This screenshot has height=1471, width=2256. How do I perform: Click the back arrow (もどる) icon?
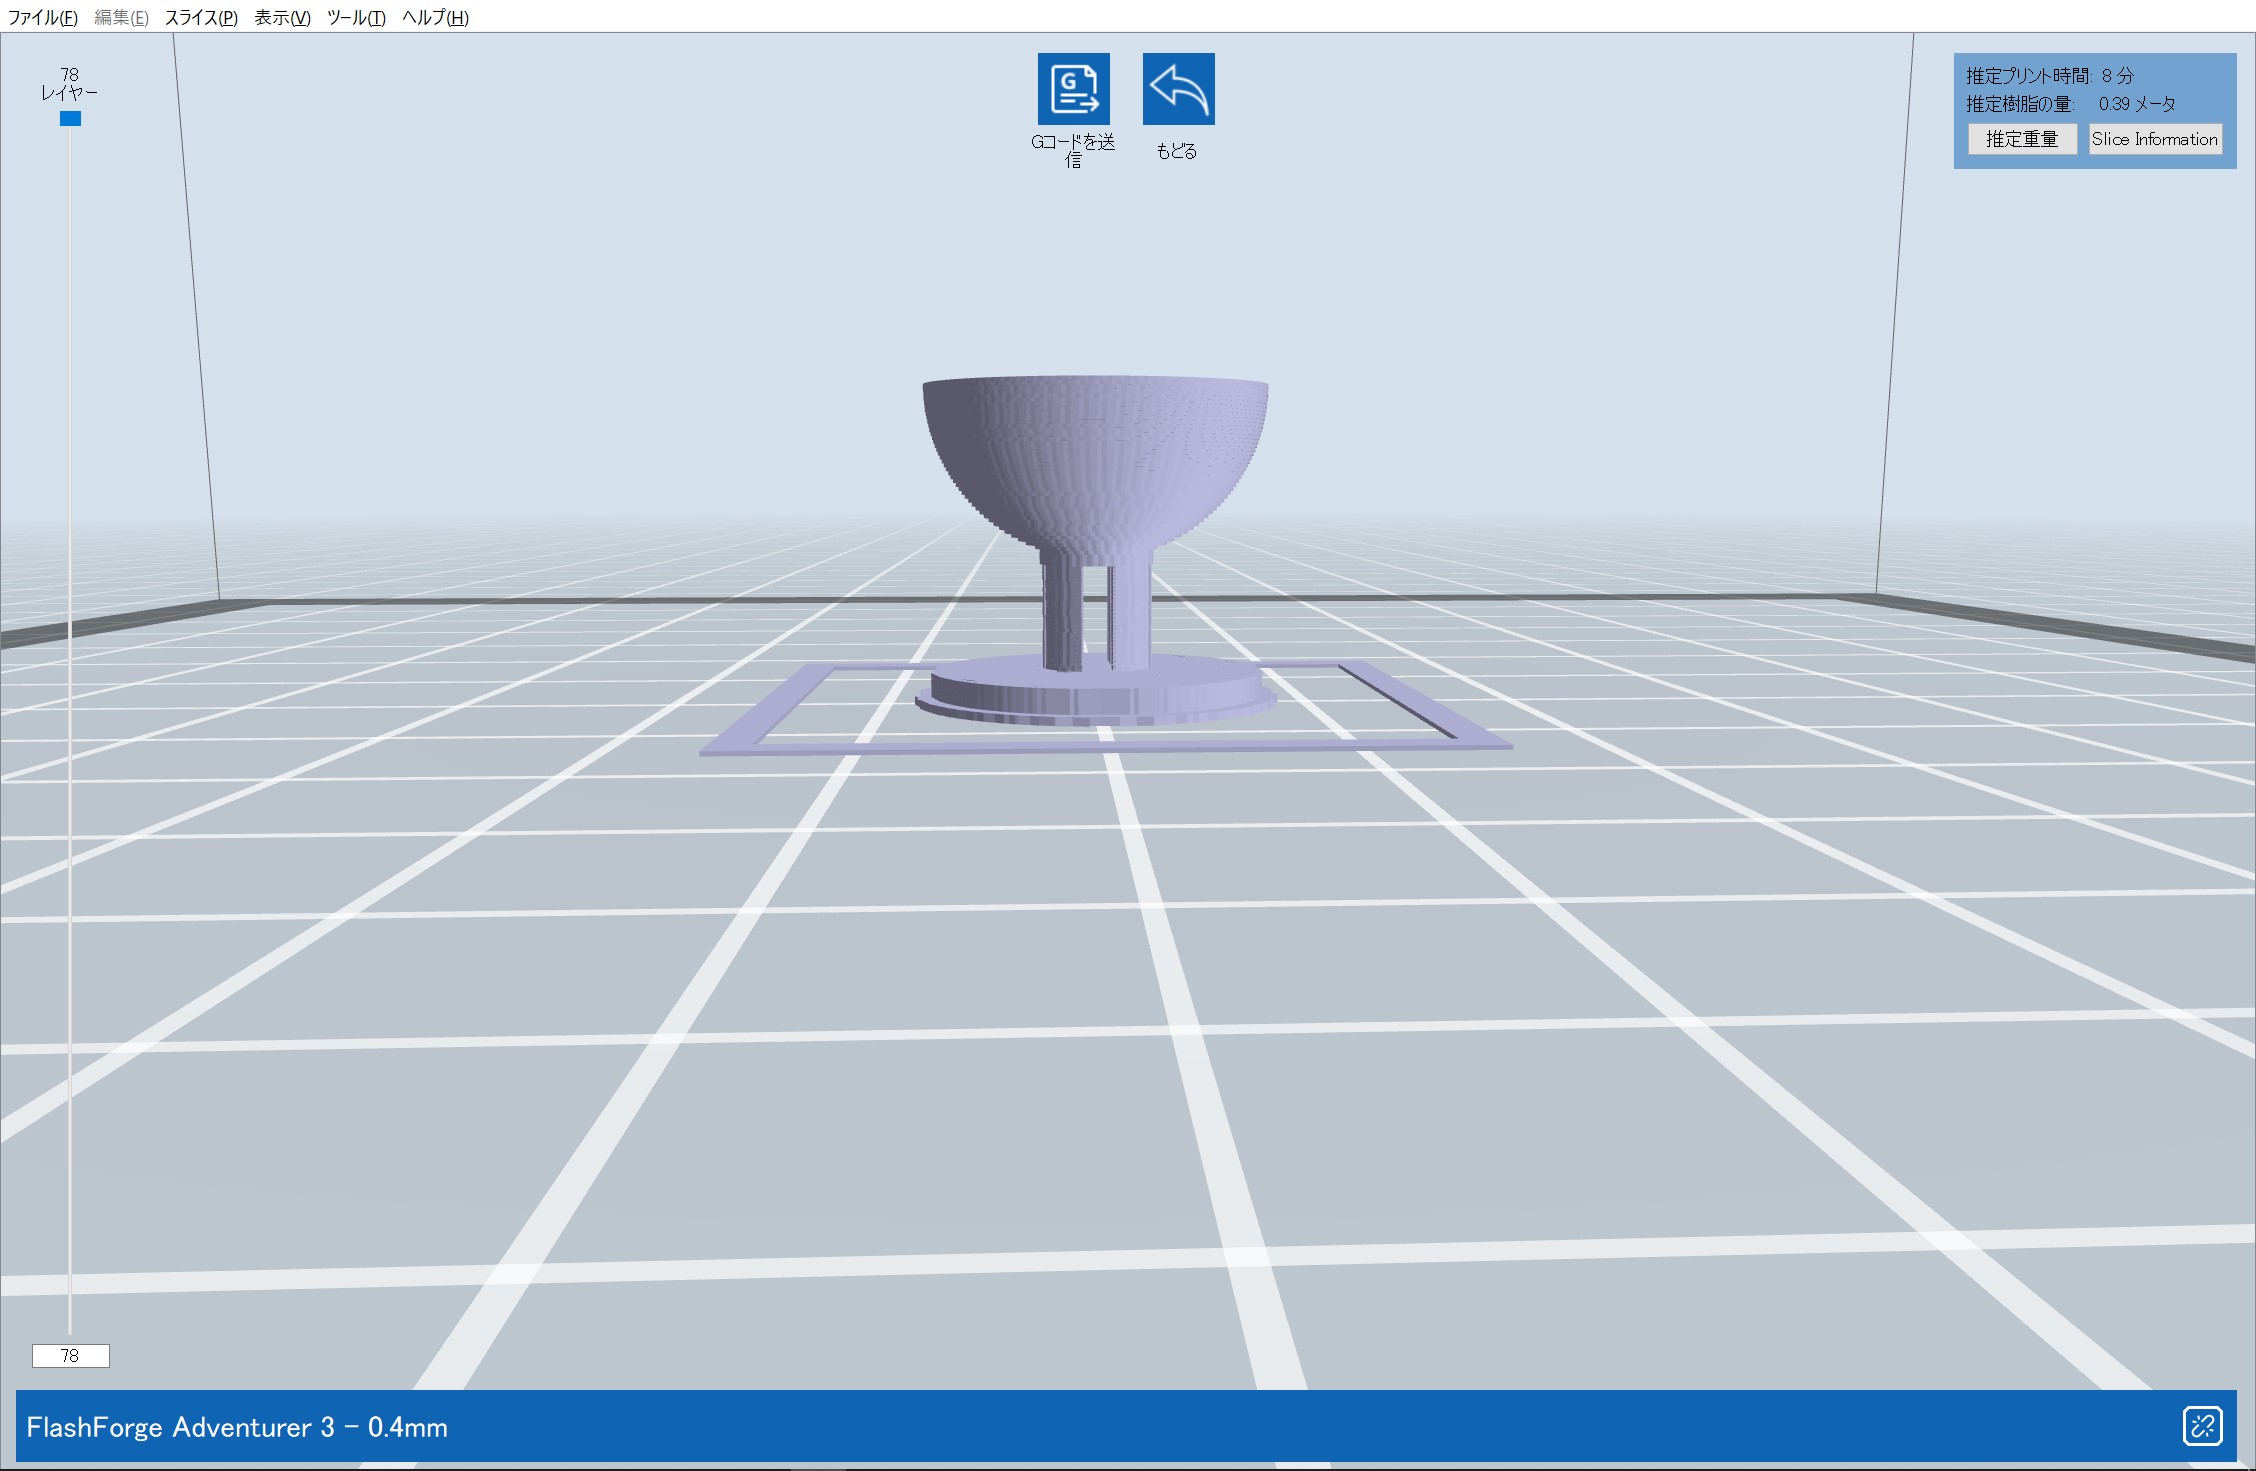[1178, 89]
